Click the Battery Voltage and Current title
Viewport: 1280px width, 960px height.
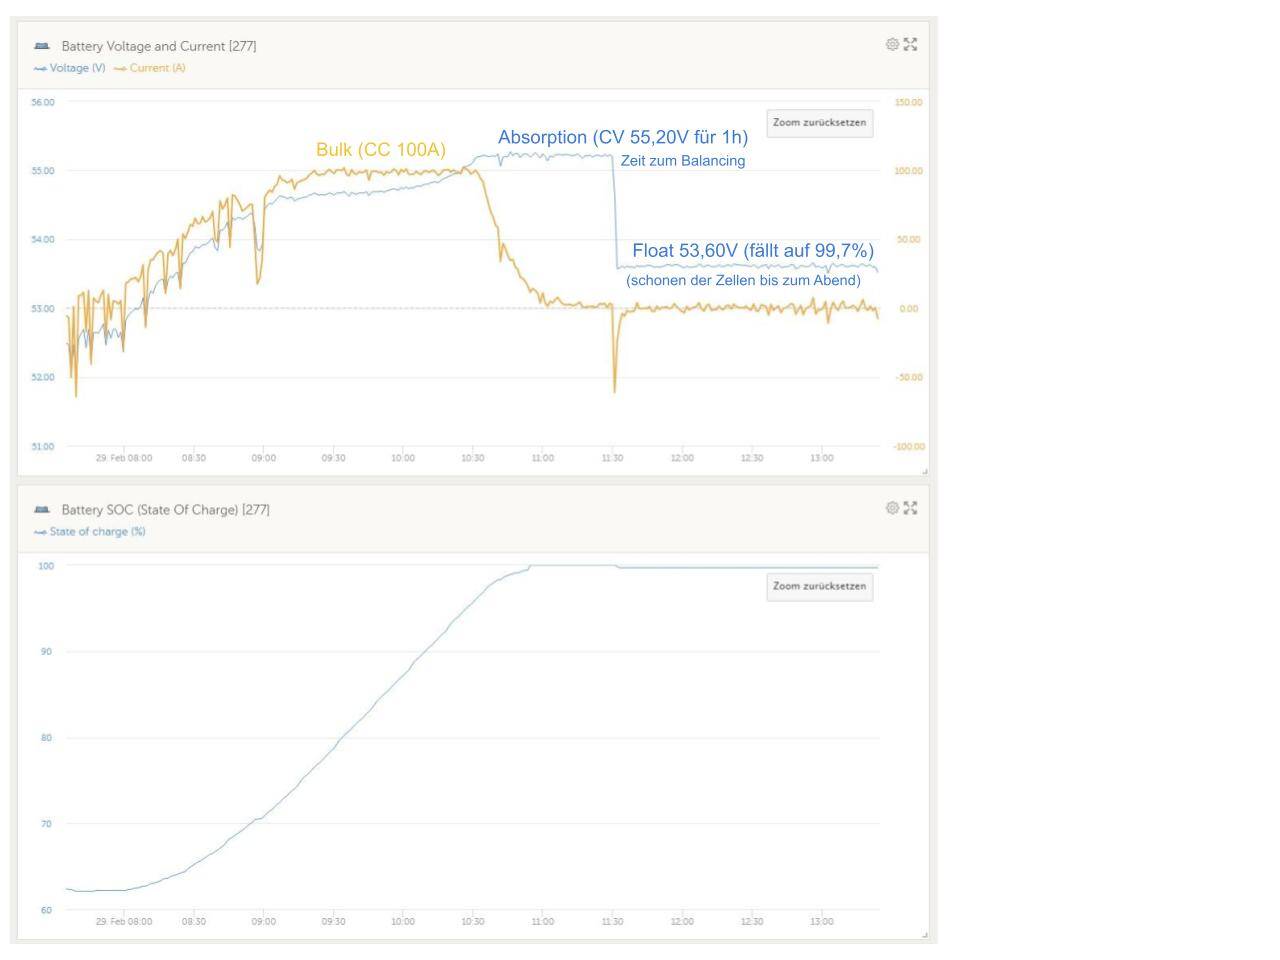tap(159, 46)
